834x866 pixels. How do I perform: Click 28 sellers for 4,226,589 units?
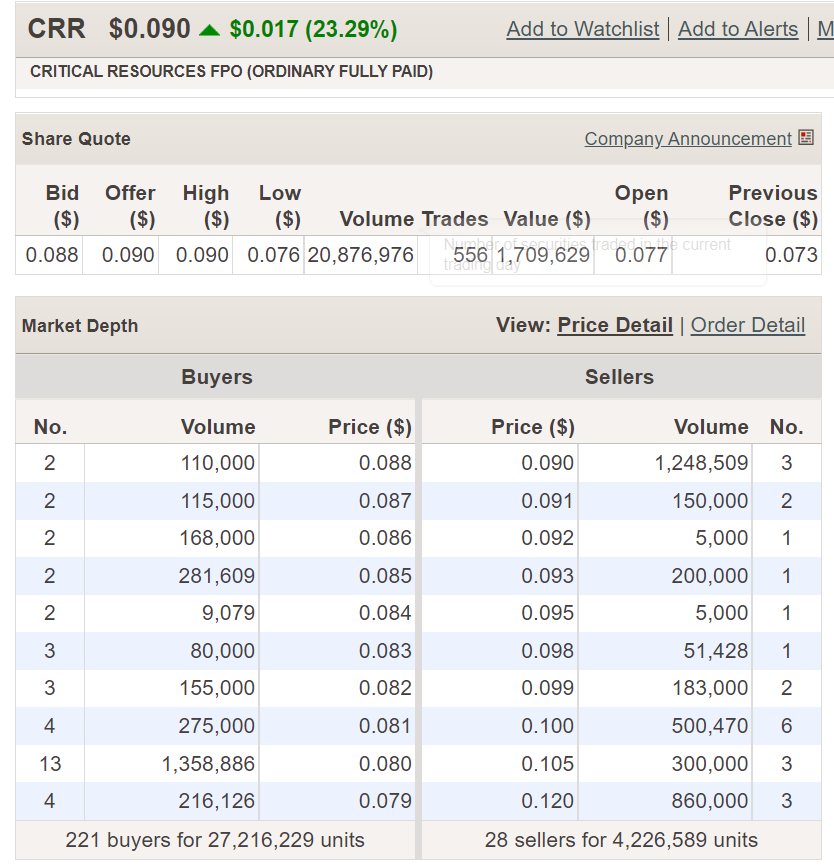tap(621, 840)
